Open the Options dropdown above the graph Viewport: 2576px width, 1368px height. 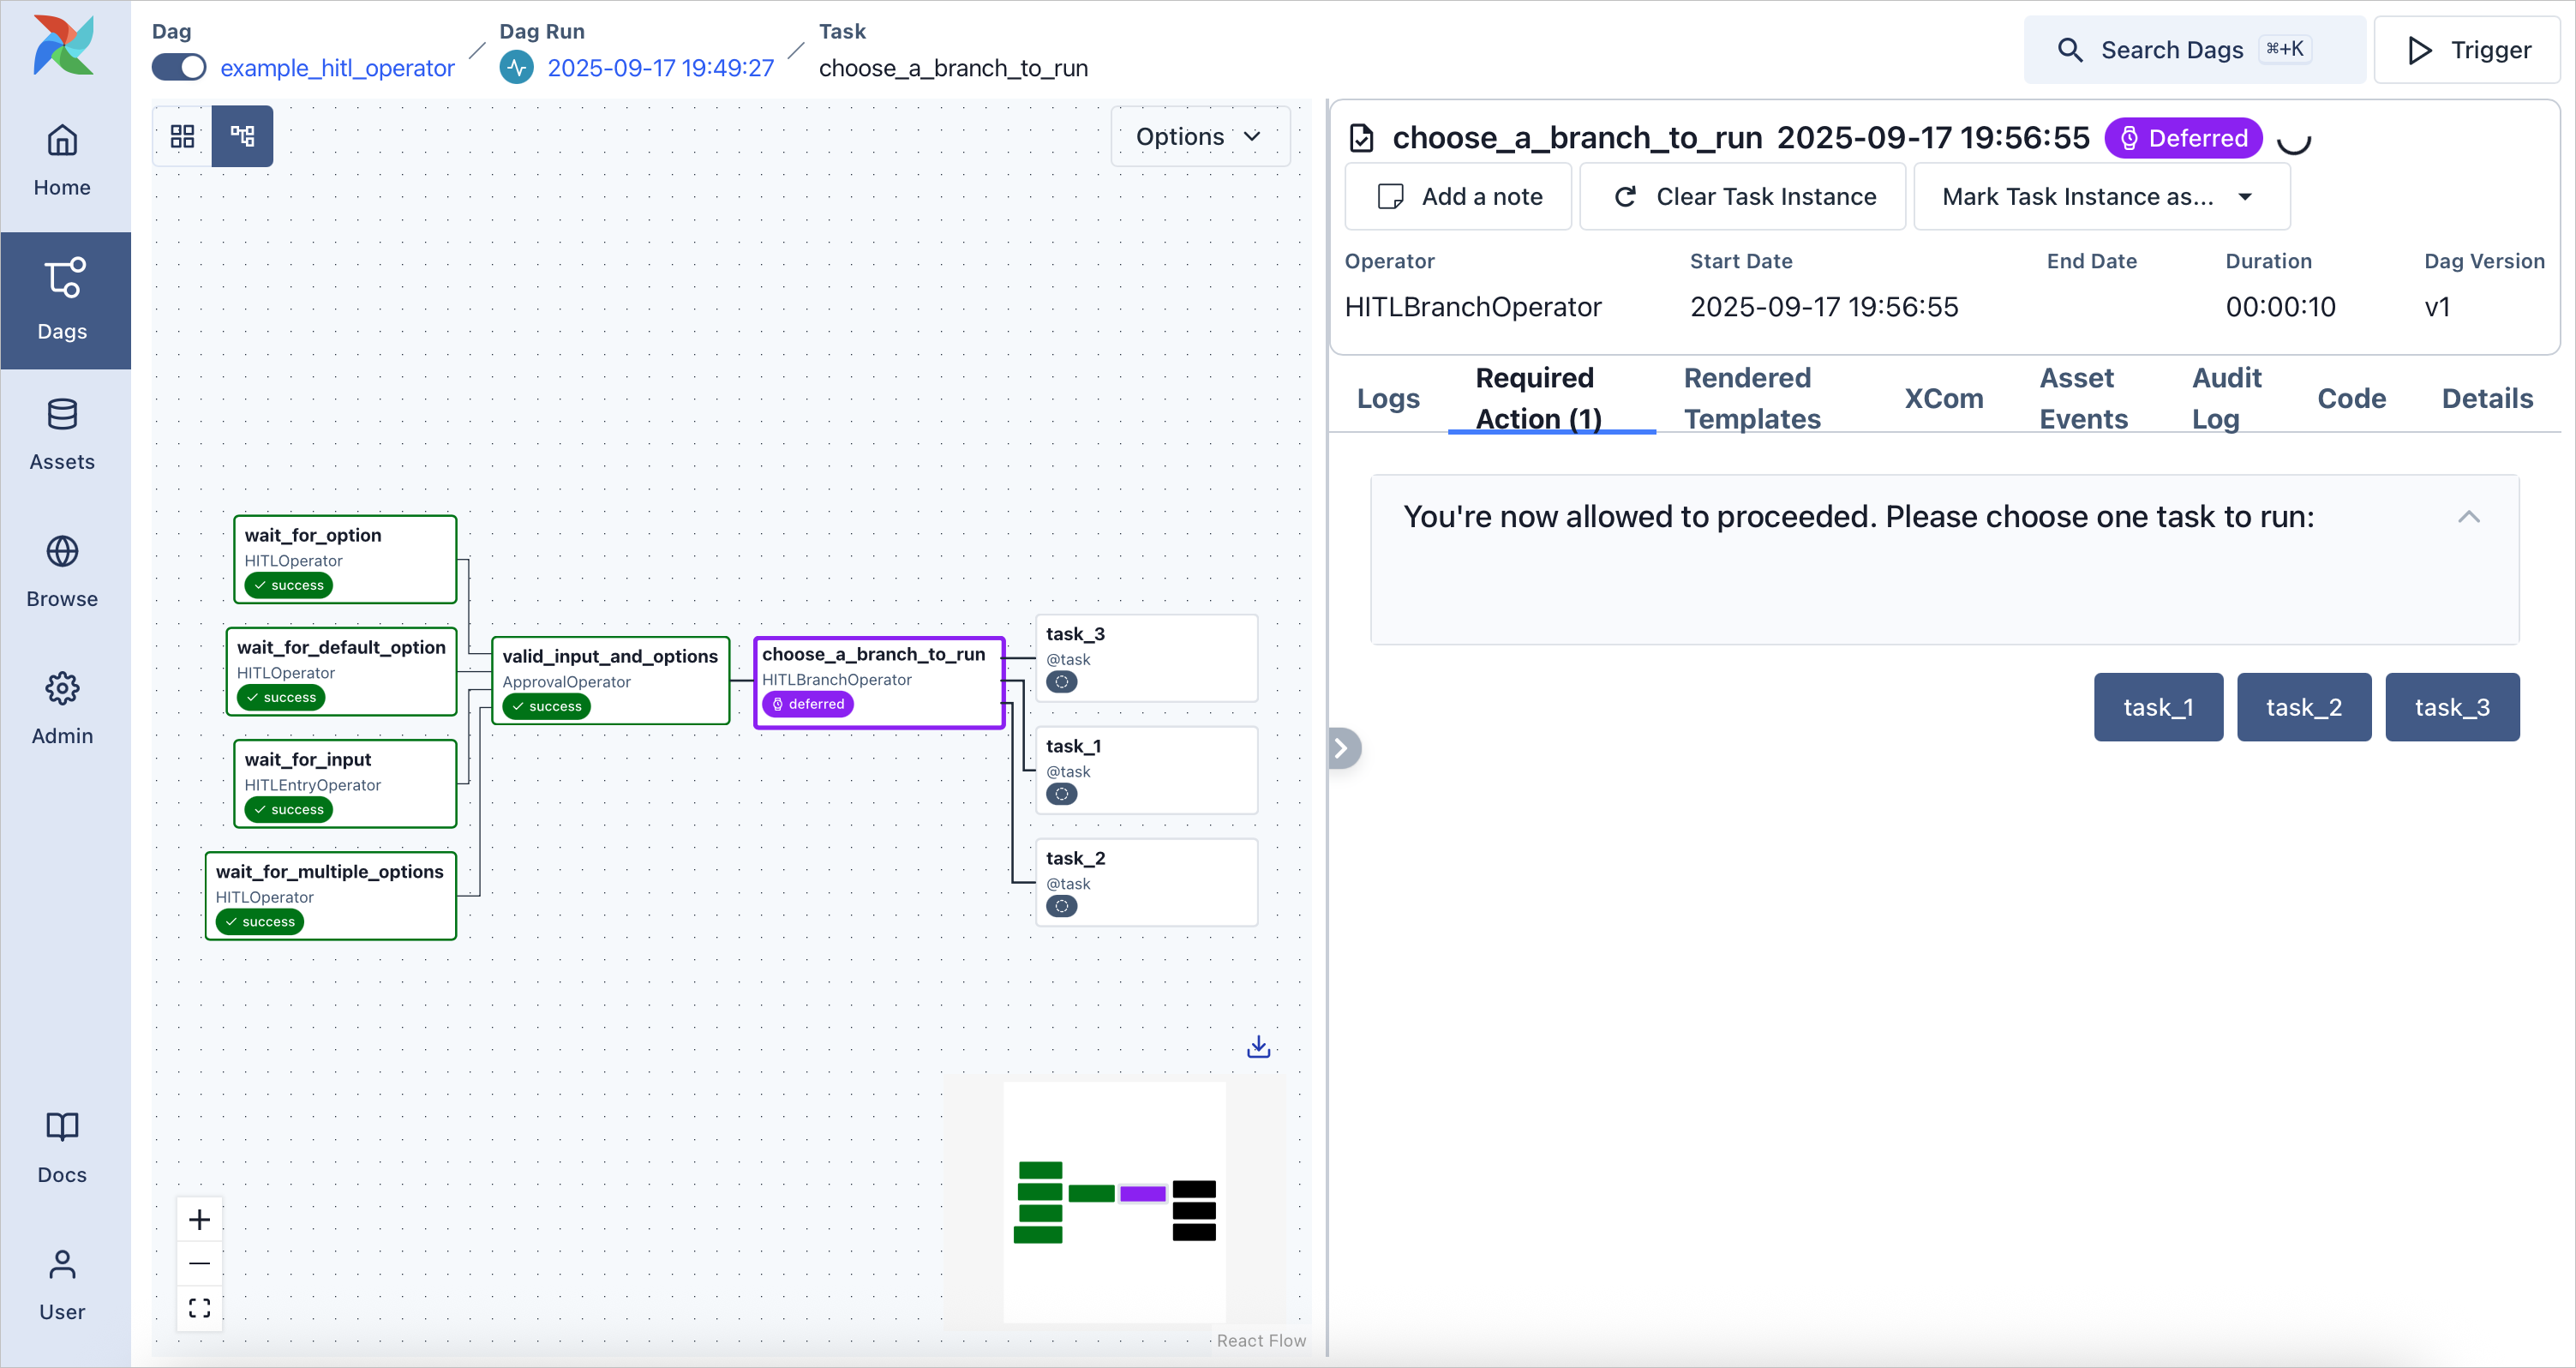coord(1199,136)
